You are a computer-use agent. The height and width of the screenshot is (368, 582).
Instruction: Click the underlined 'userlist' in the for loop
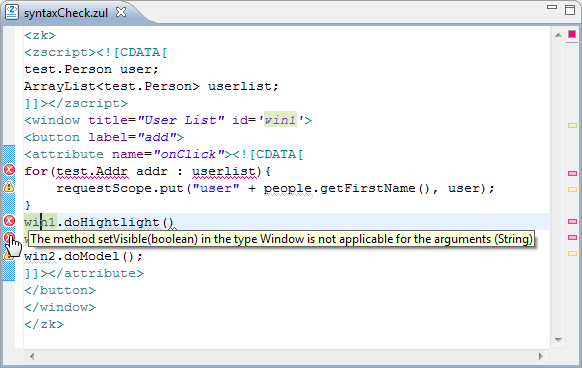click(224, 172)
